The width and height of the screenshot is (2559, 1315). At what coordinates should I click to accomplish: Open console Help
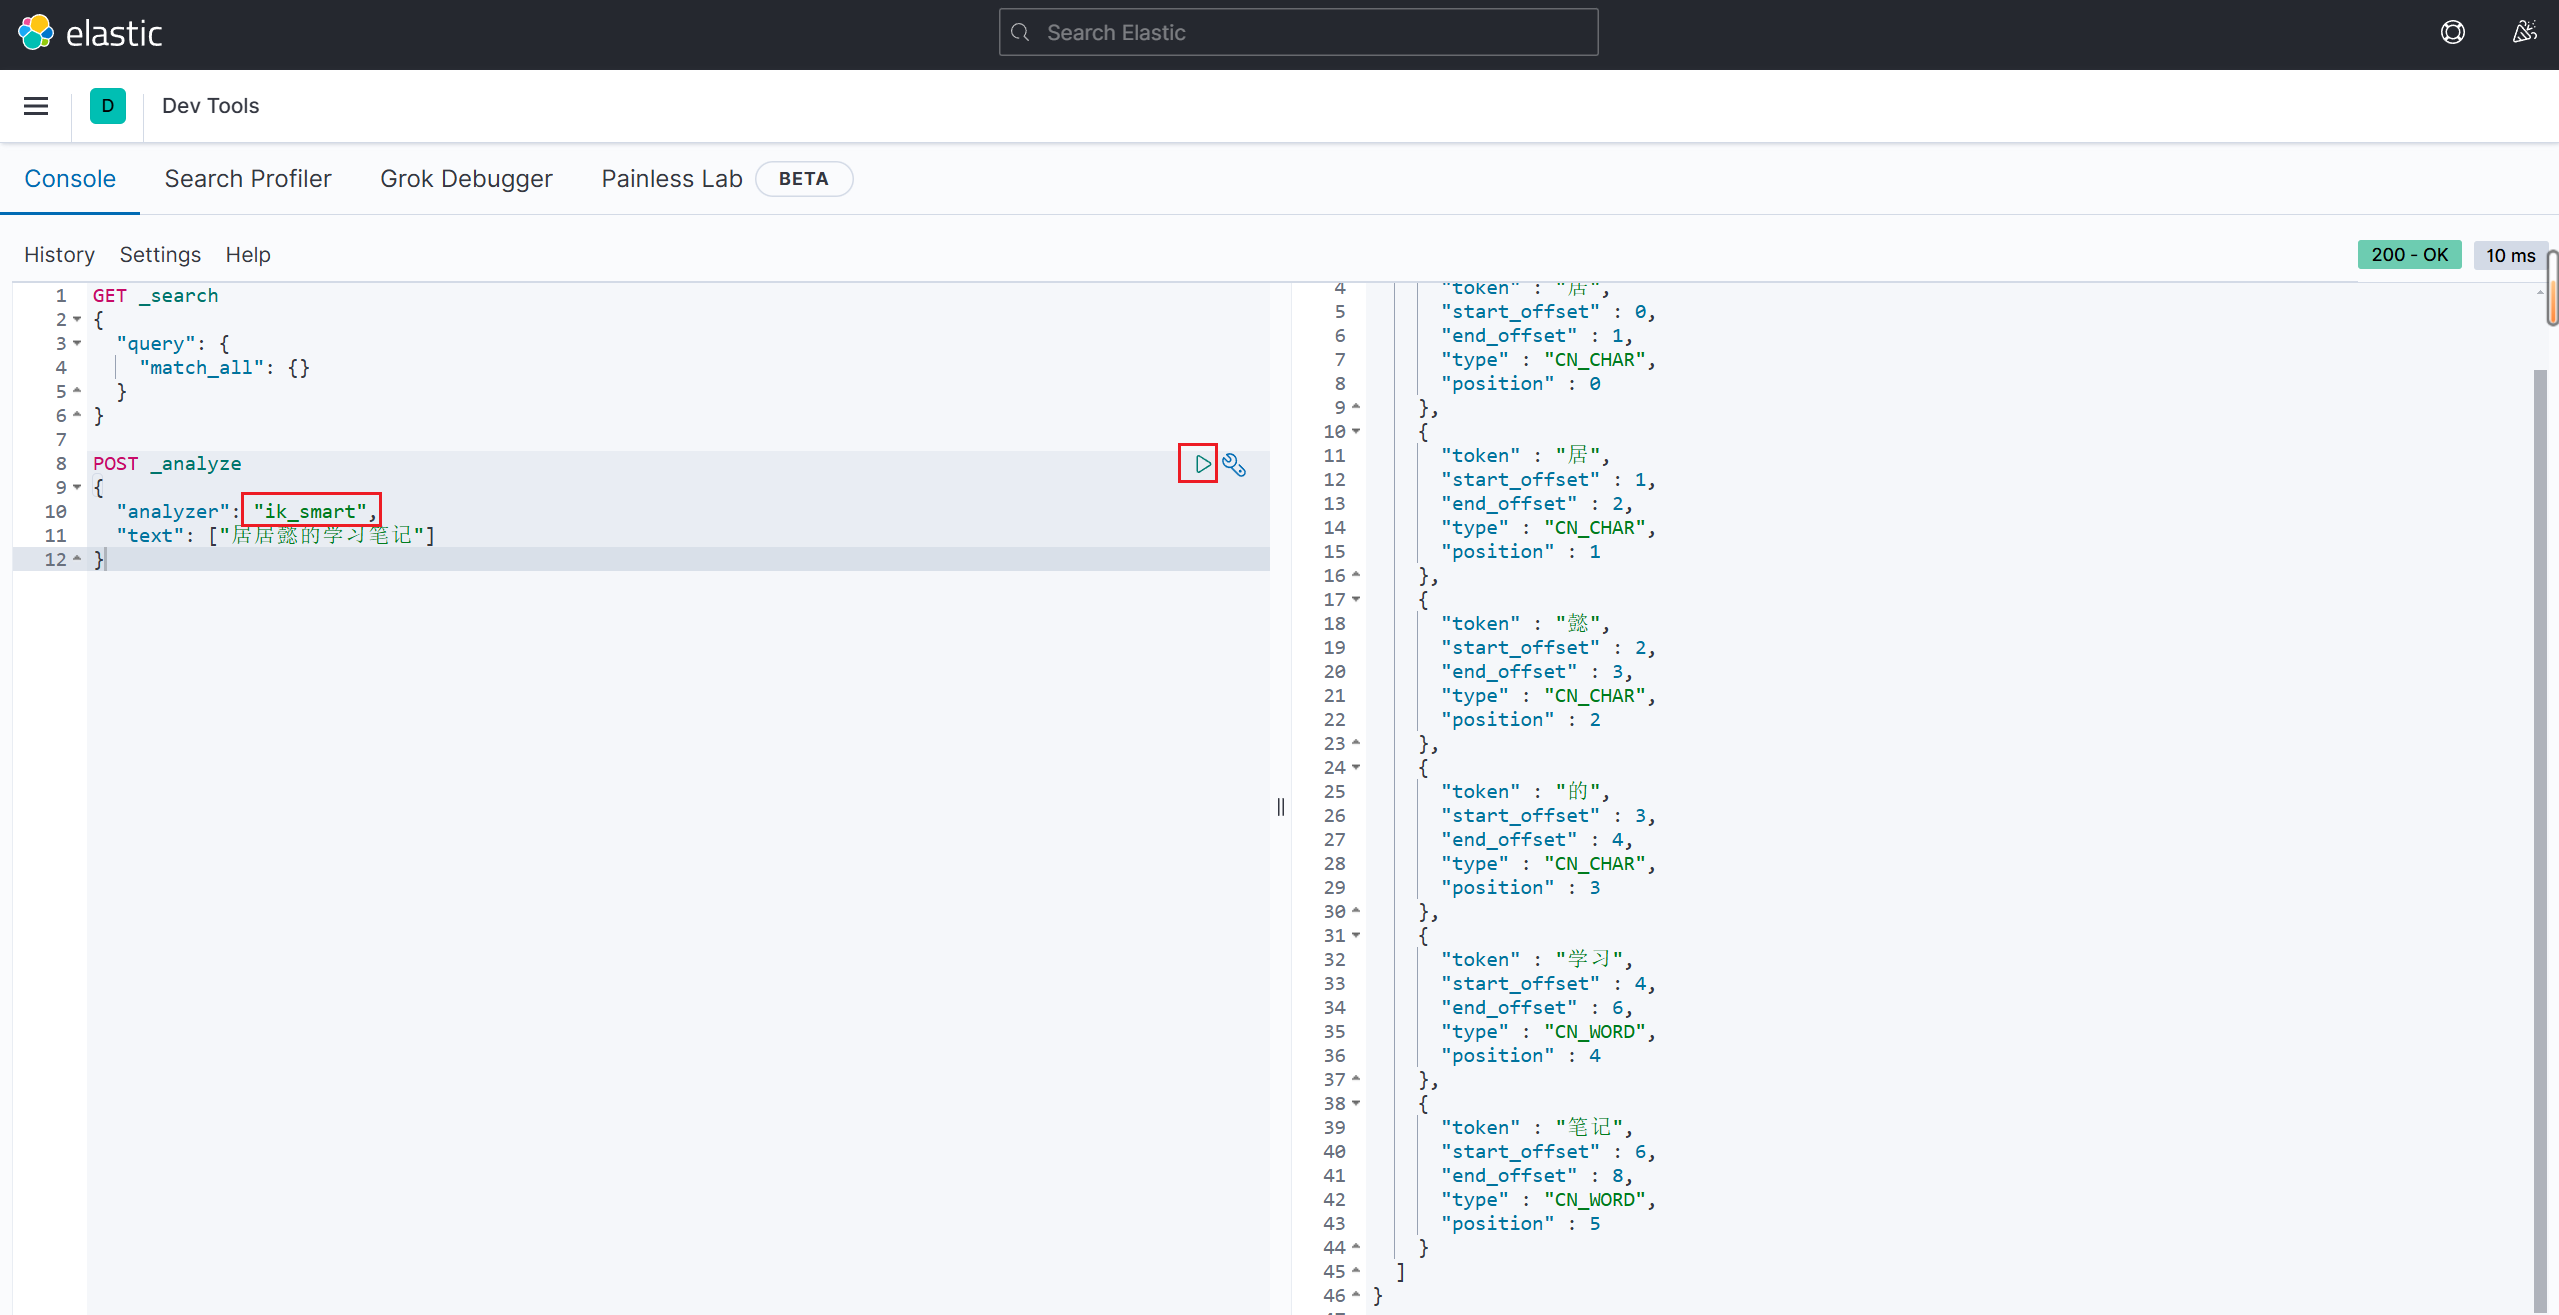point(248,255)
